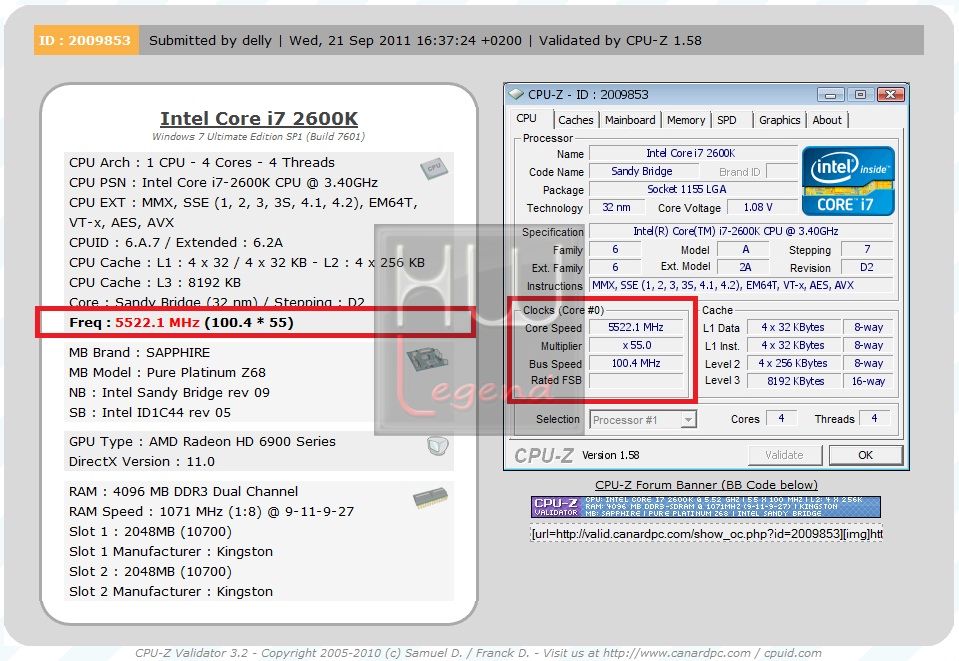Click the CPU-Z Validator forum banner image
959x661 pixels.
(x=706, y=507)
